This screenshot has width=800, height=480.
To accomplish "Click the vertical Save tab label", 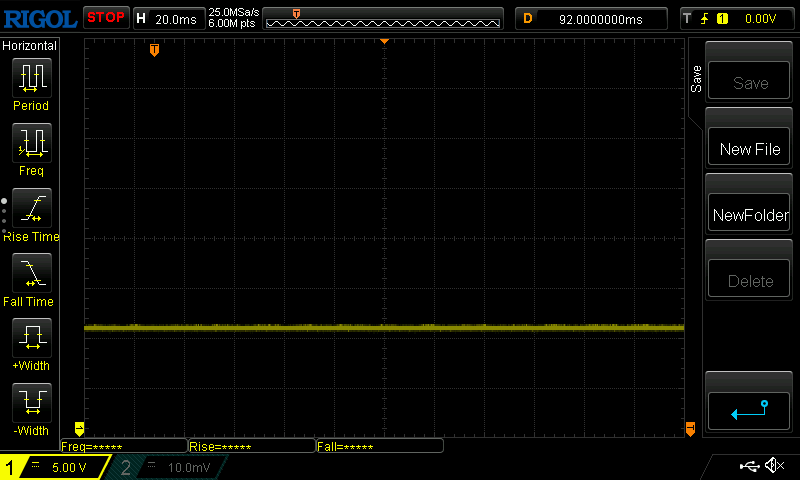I will 696,79.
